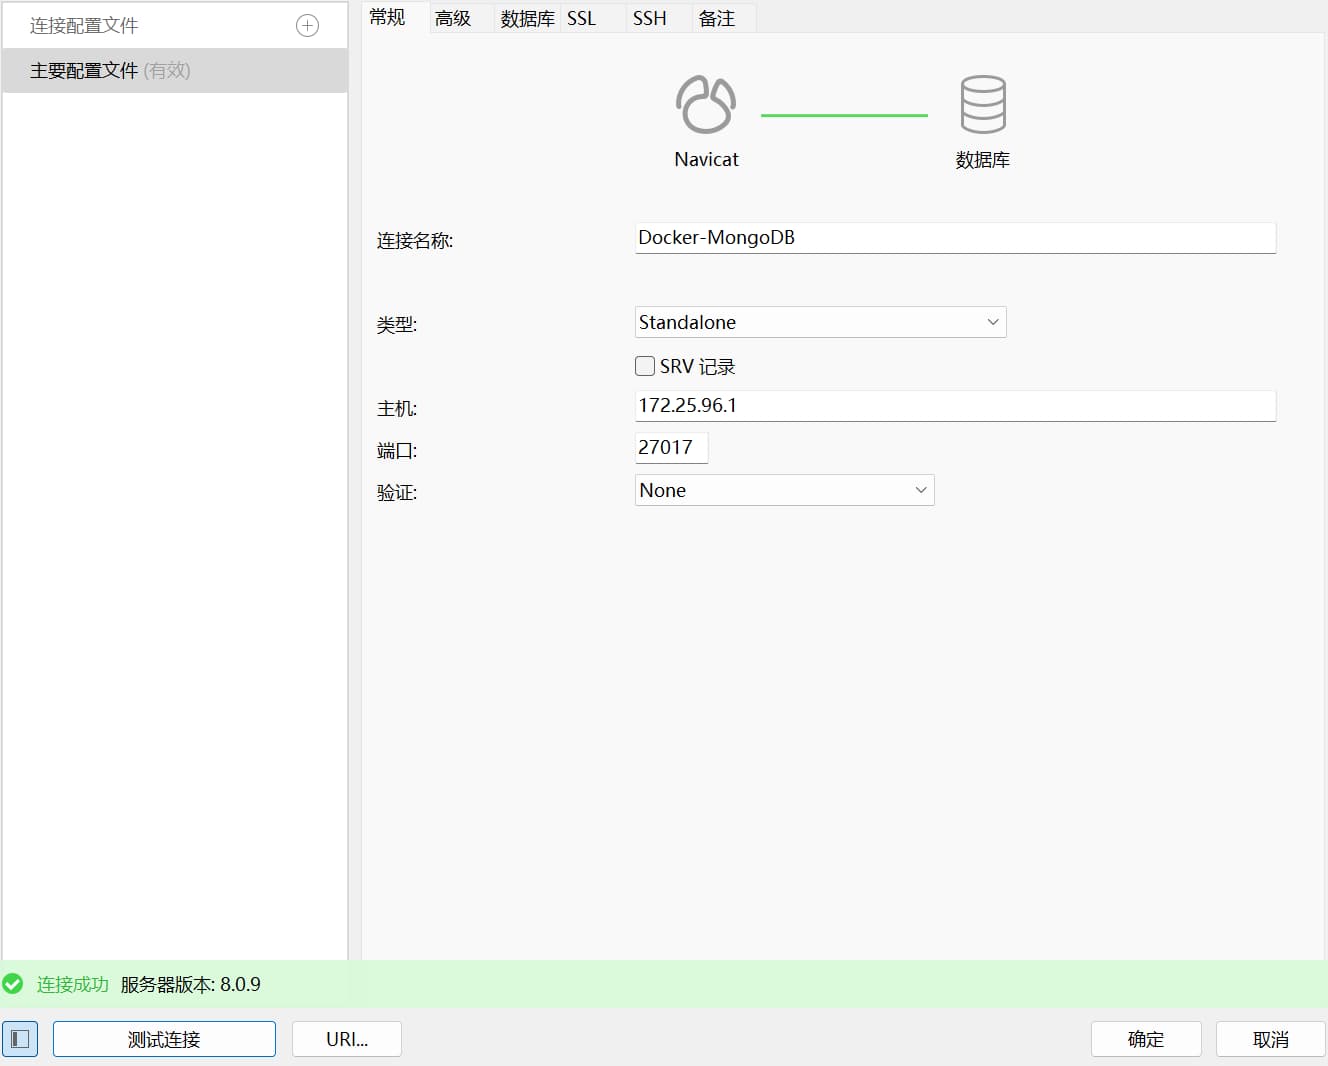Click the 验证: label
The height and width of the screenshot is (1066, 1328).
397,493
